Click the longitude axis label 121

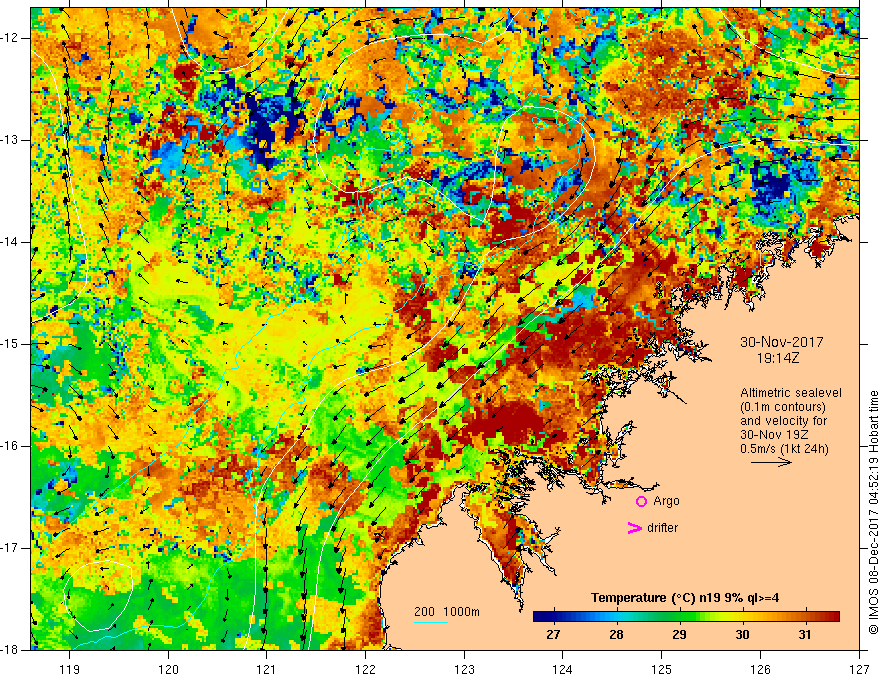(x=267, y=669)
